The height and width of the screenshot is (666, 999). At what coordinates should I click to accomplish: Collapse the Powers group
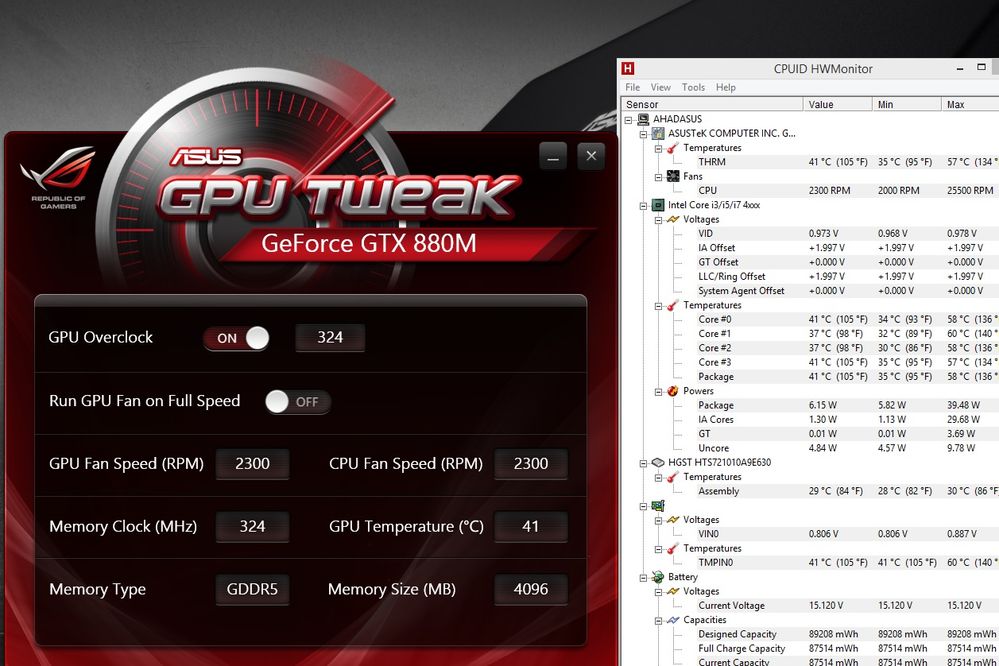658,391
